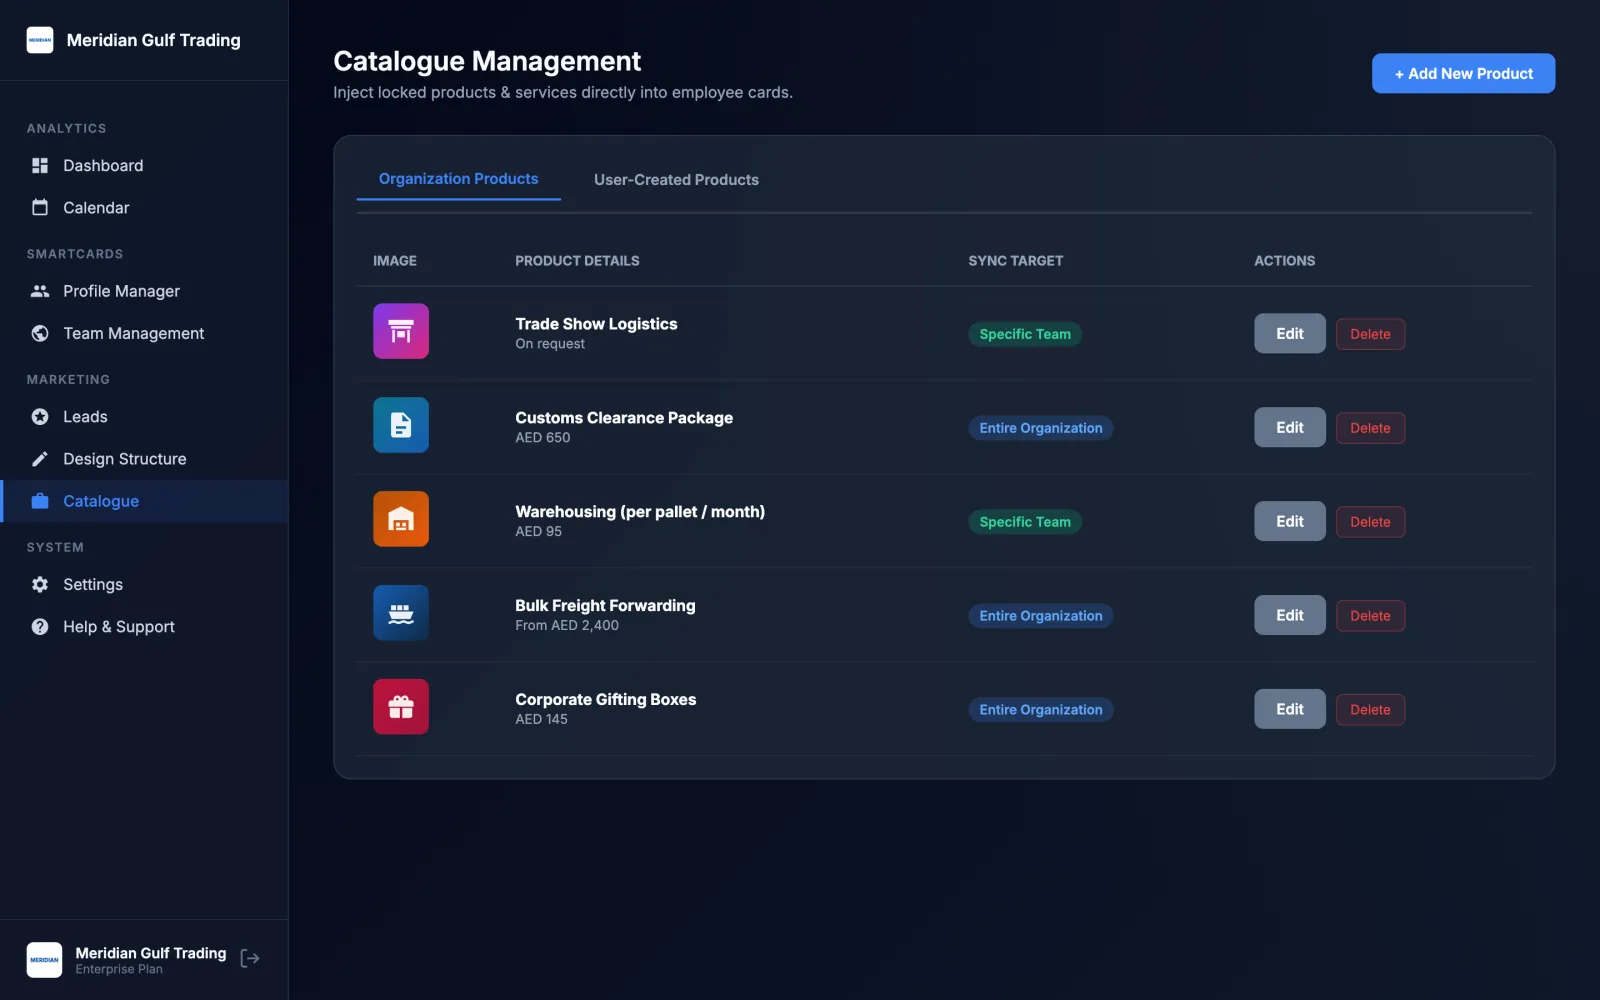Click the 'Enterprise Plan' label in the footer
1600x1000 pixels.
119,970
